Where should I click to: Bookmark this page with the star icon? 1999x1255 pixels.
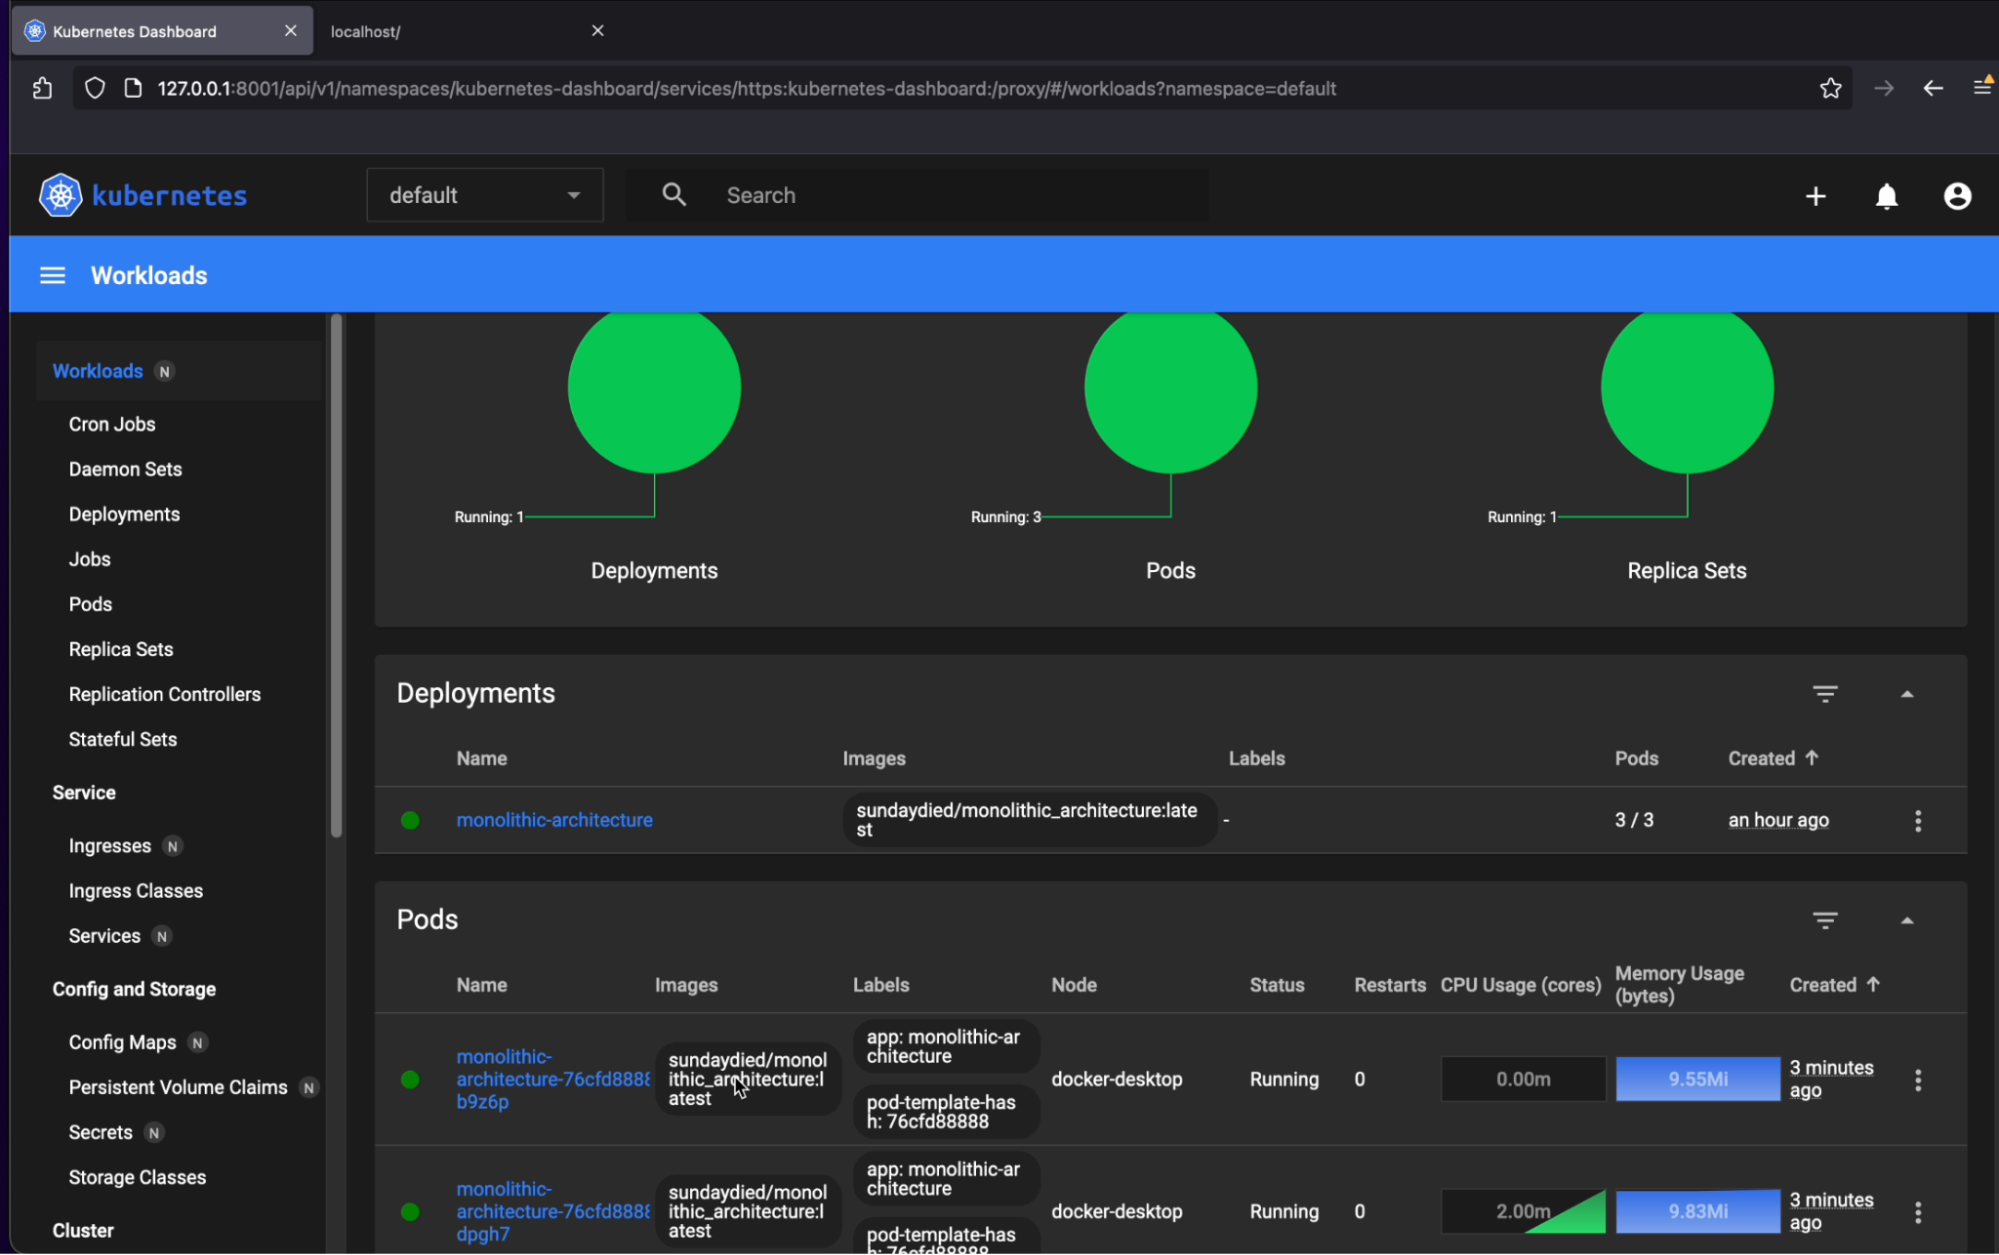pyautogui.click(x=1830, y=88)
